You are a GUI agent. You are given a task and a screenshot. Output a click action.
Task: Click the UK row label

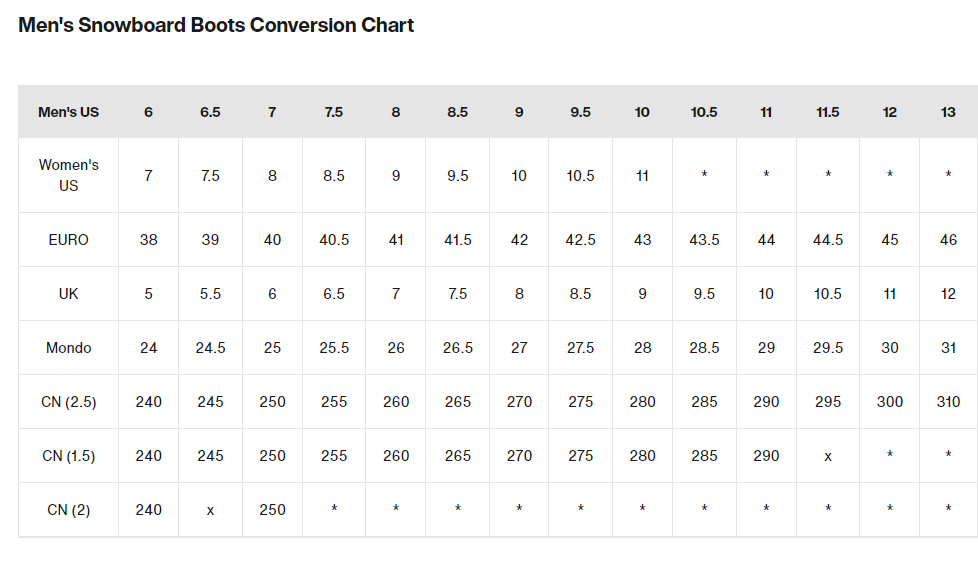(69, 294)
